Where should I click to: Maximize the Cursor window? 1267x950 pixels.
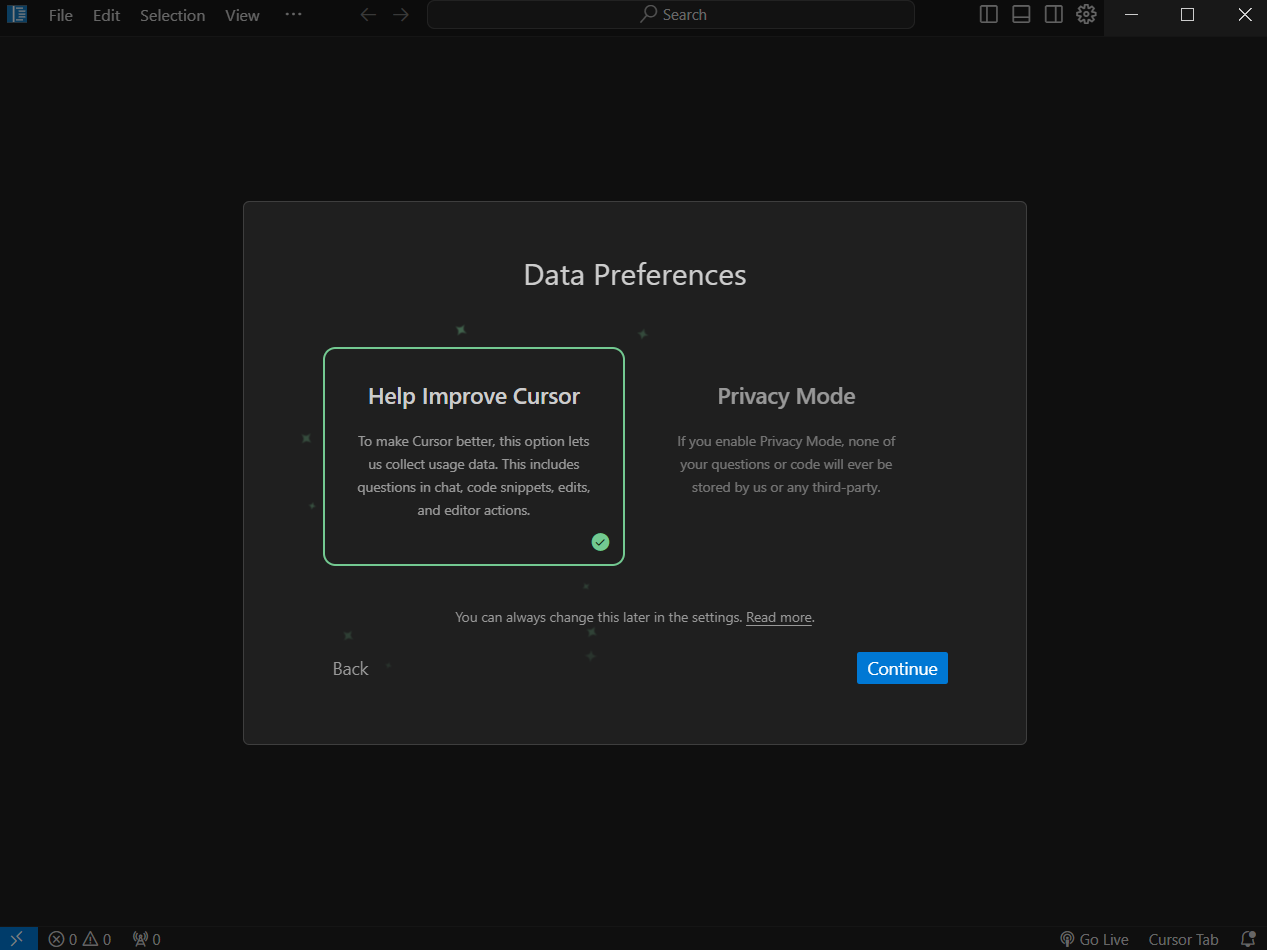click(x=1187, y=15)
